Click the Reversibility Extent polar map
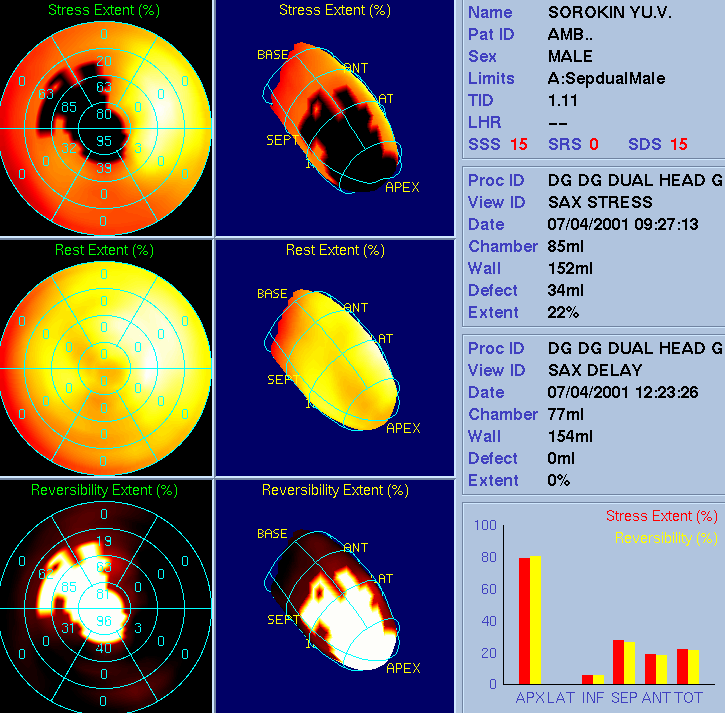 tap(105, 609)
